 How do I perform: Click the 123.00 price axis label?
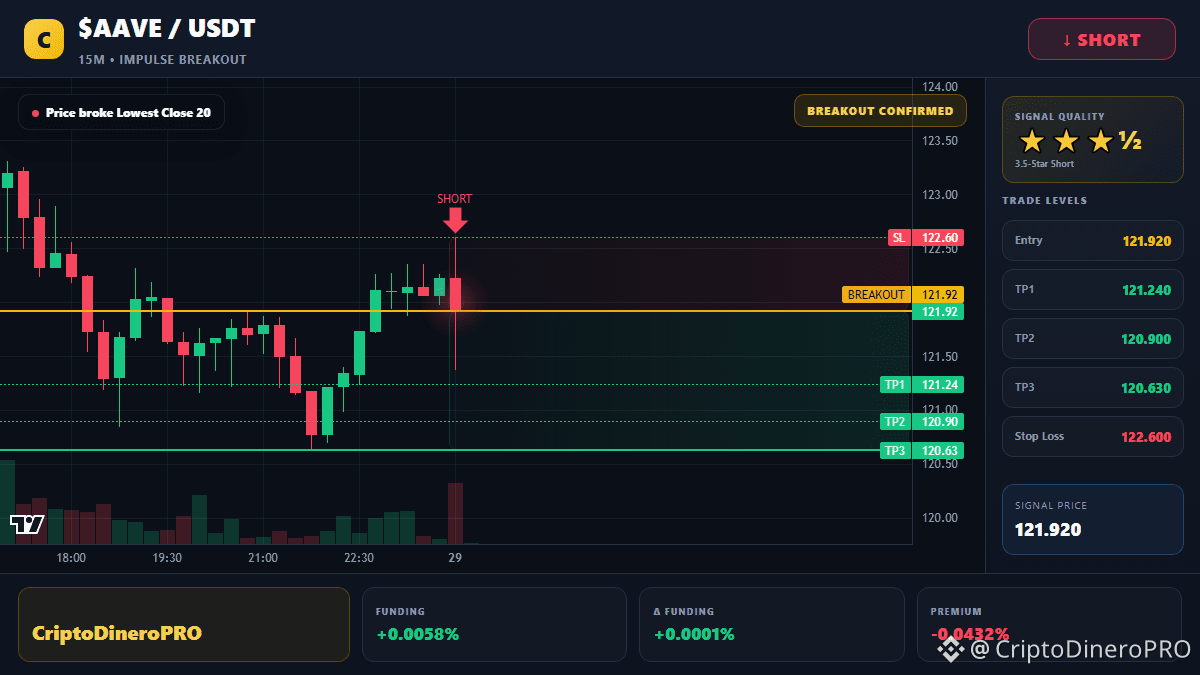[940, 195]
